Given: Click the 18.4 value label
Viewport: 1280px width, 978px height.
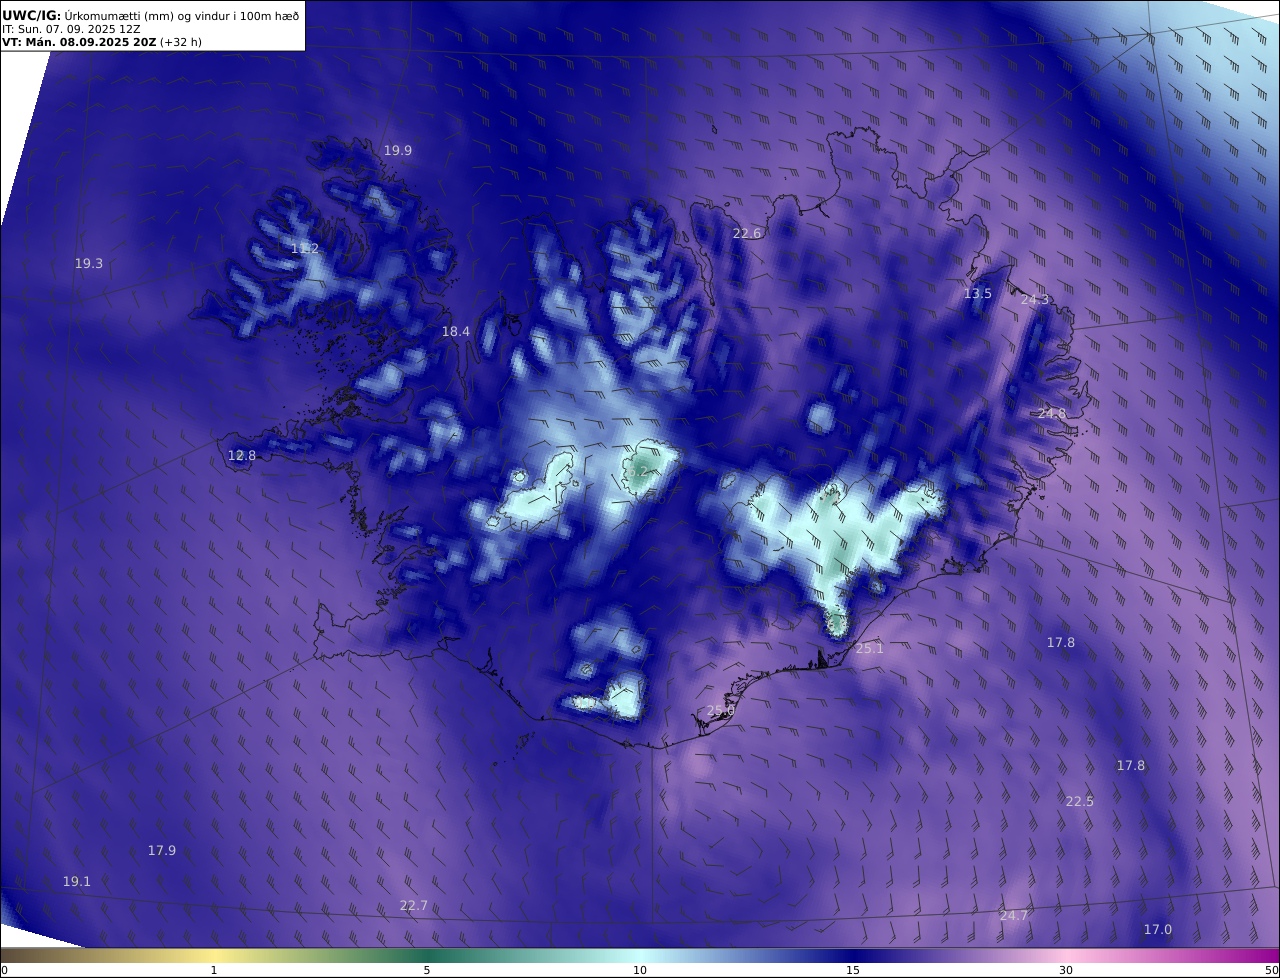Looking at the screenshot, I should pos(456,331).
